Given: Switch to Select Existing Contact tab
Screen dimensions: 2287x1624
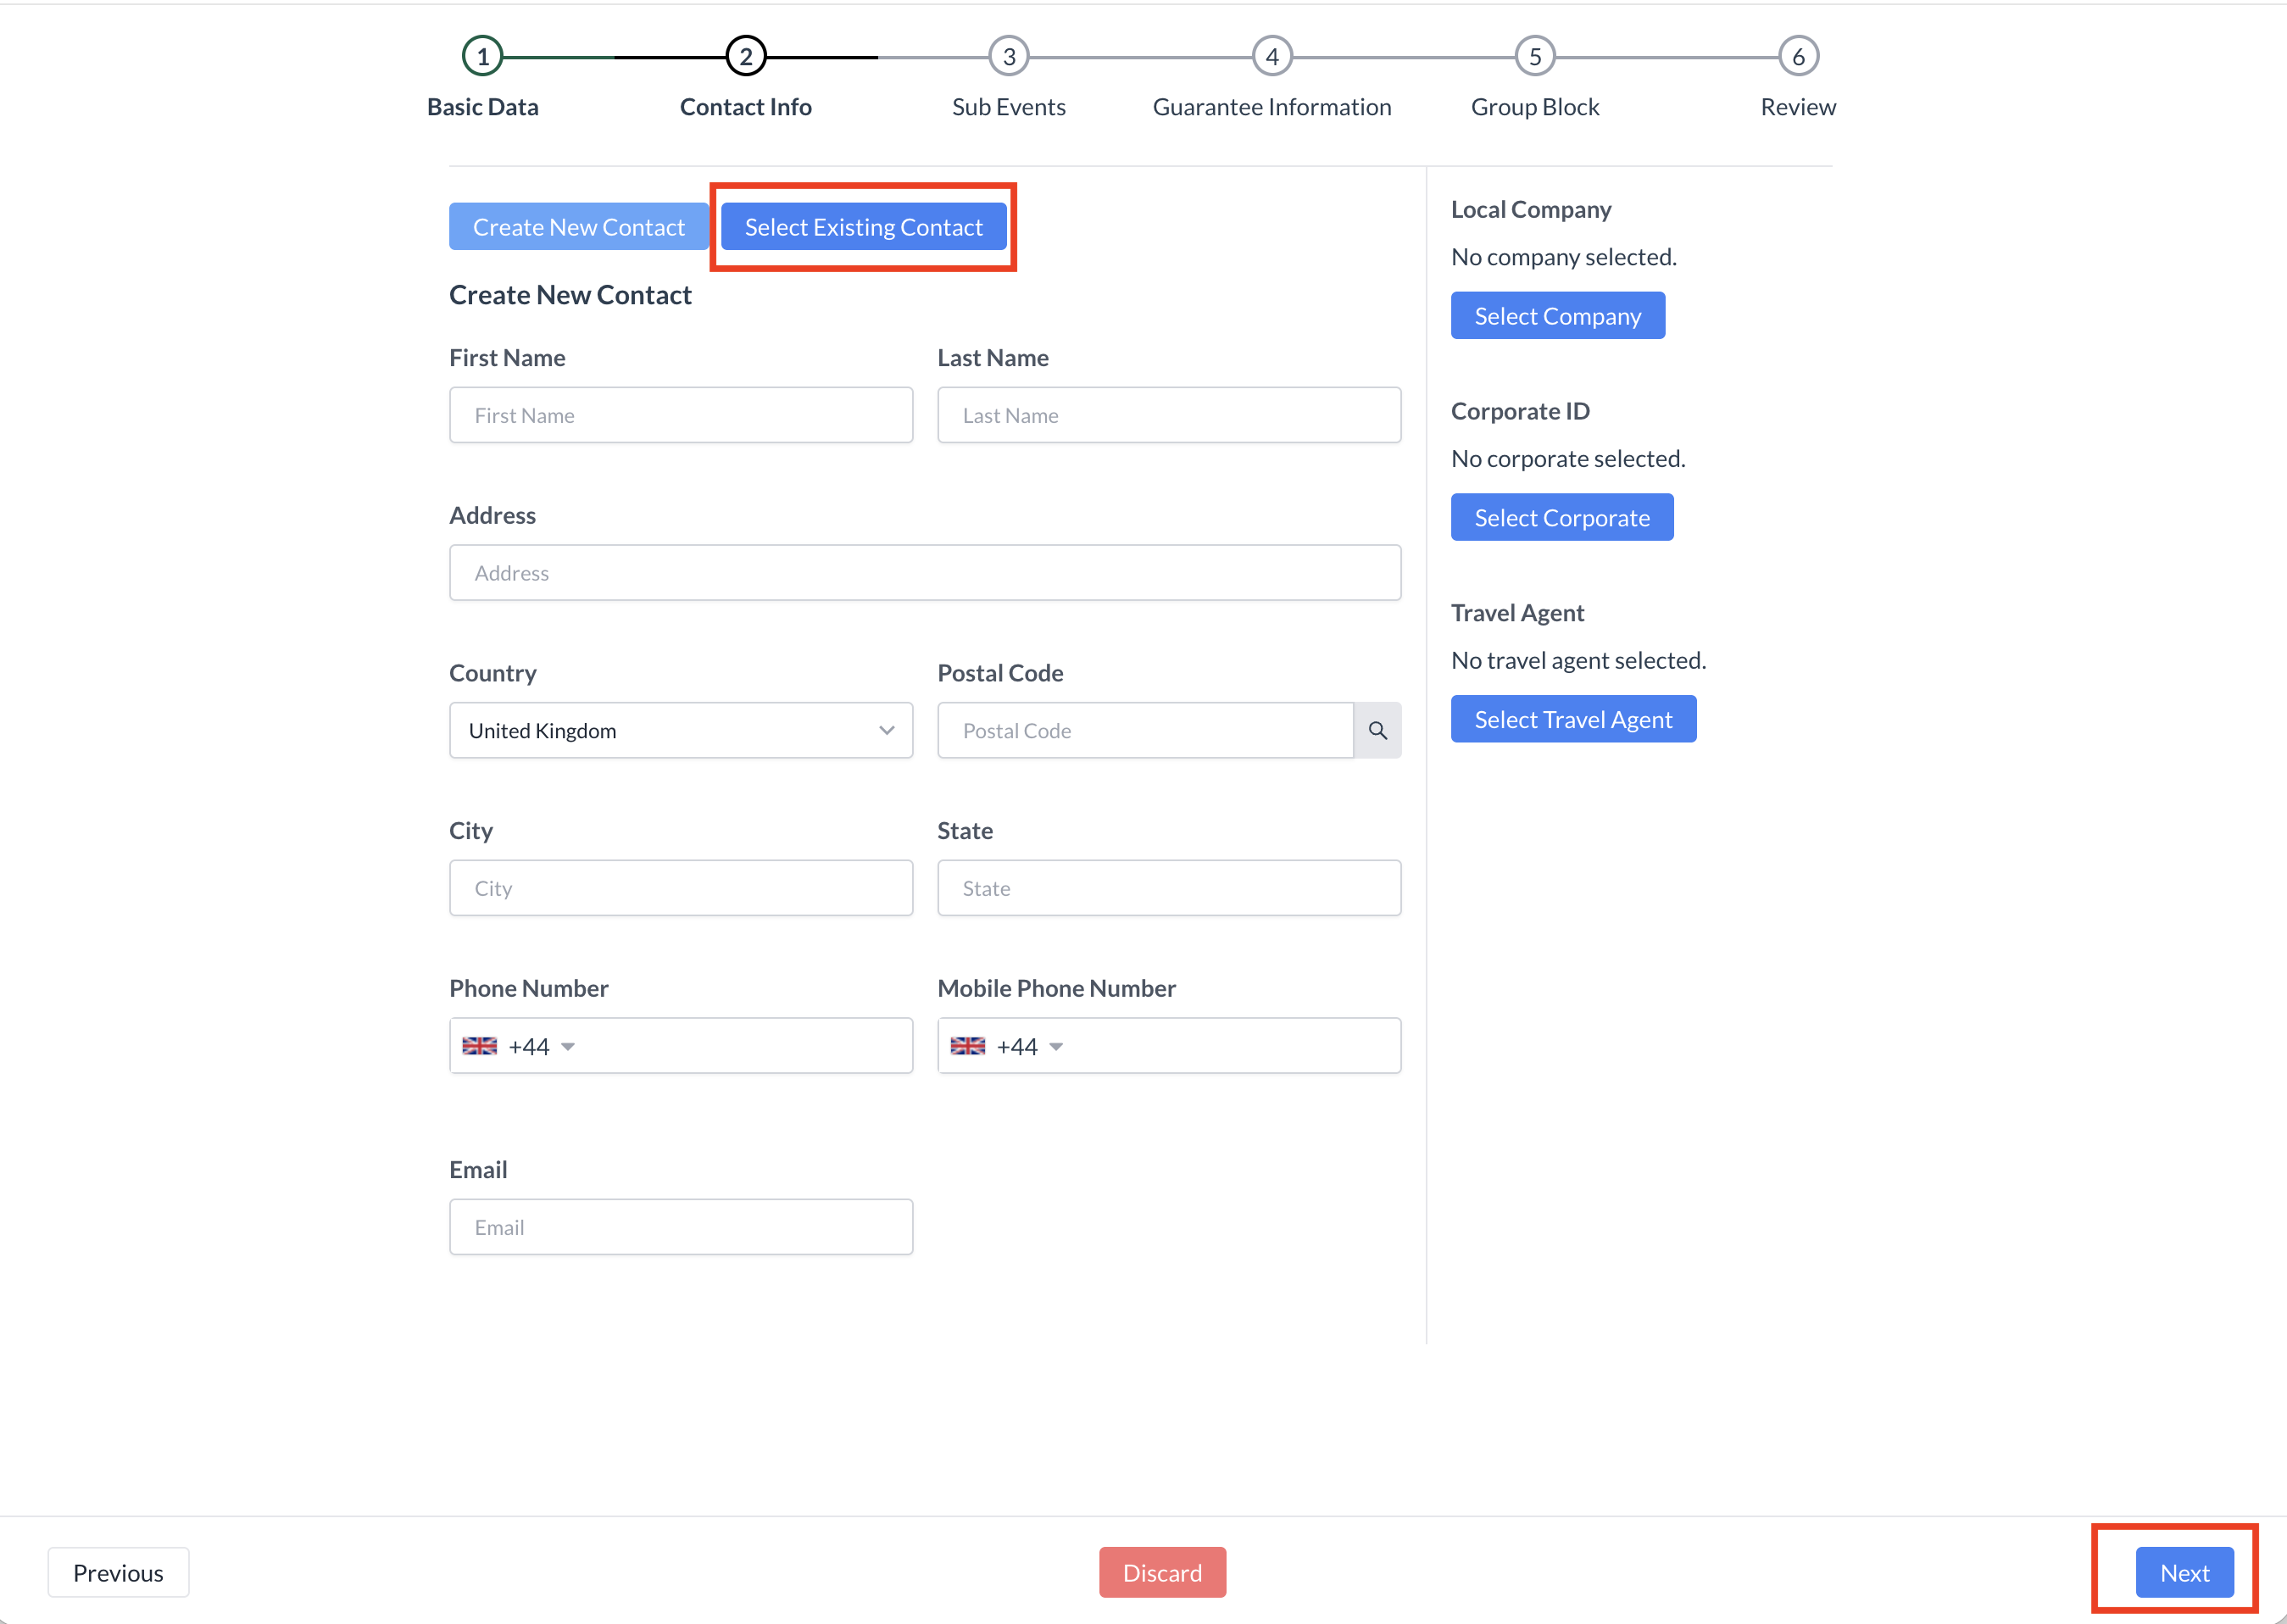Looking at the screenshot, I should click(x=863, y=227).
